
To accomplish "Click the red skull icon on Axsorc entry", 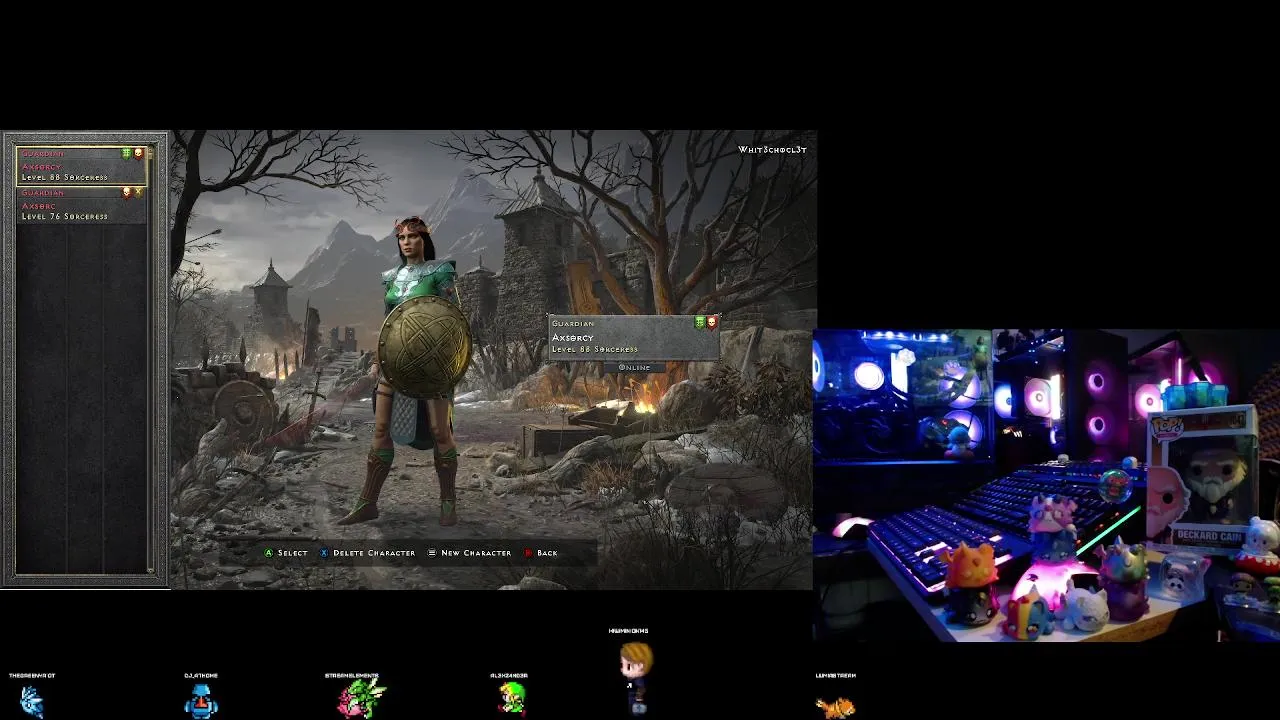I will tap(127, 192).
